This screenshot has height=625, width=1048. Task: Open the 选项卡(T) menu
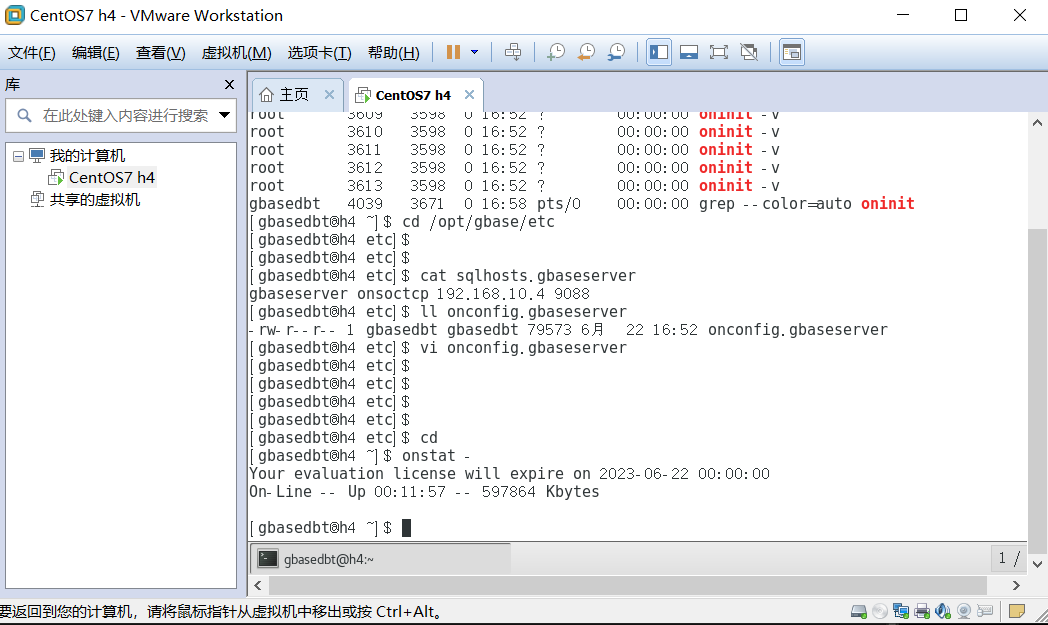[x=319, y=53]
